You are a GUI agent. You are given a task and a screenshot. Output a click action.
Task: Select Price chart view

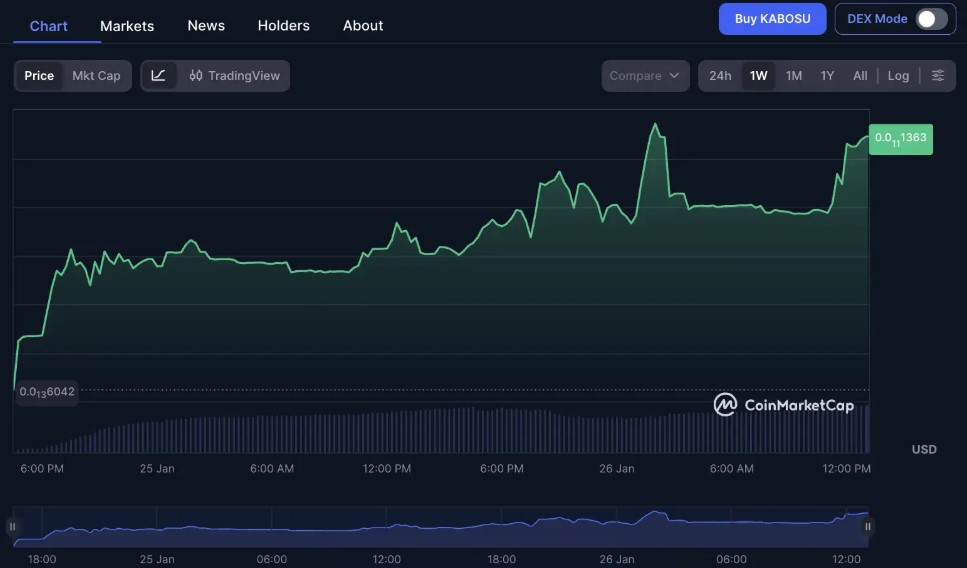39,76
